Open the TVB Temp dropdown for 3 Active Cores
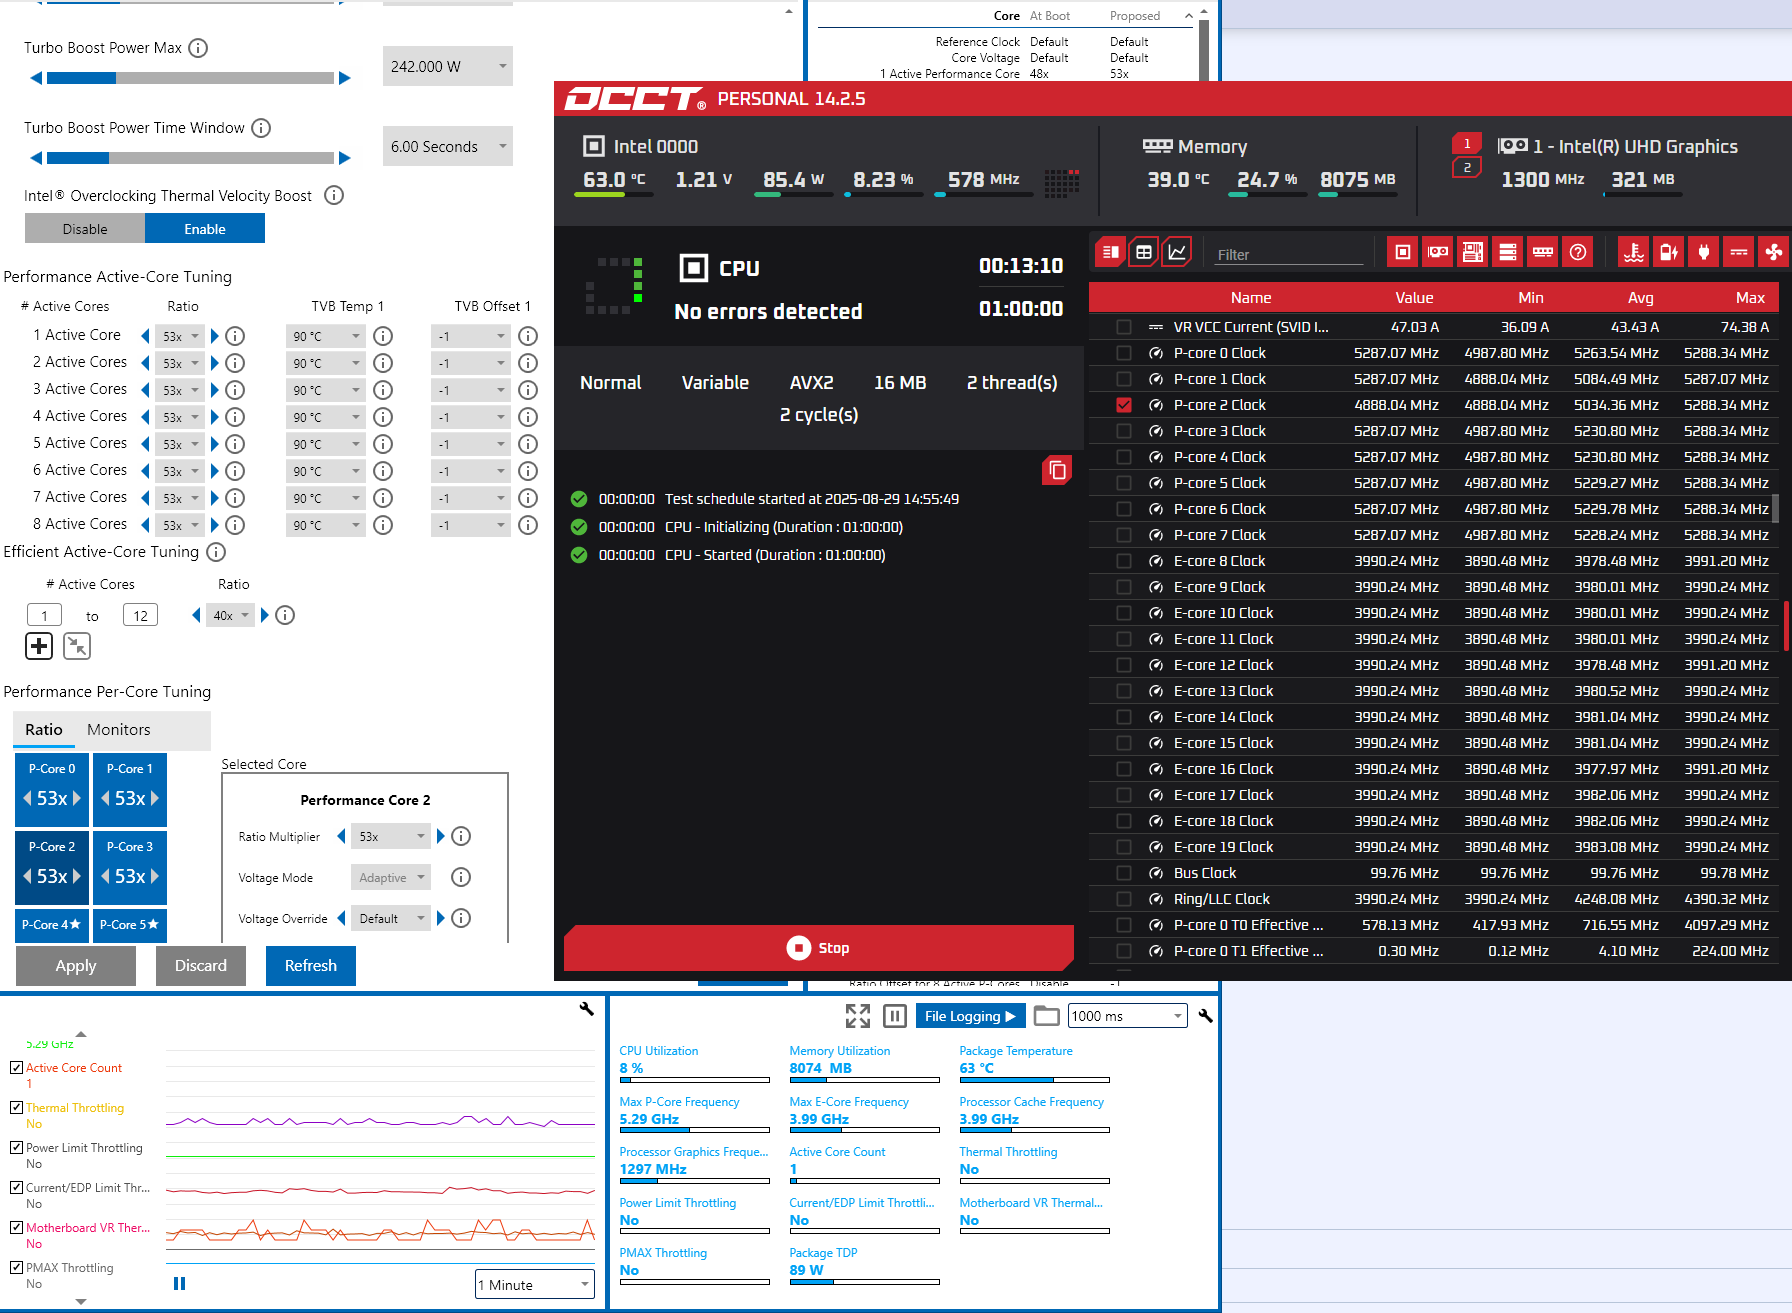Image resolution: width=1792 pixels, height=1313 pixels. (325, 390)
